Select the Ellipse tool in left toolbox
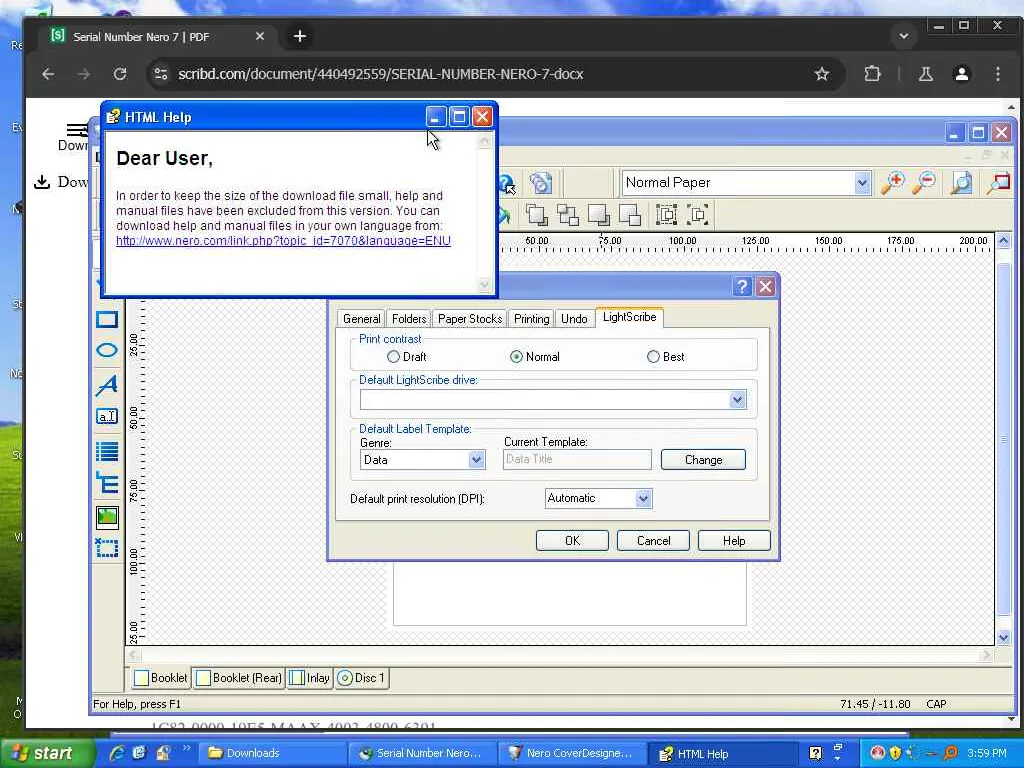The image size is (1024, 768). [x=107, y=351]
